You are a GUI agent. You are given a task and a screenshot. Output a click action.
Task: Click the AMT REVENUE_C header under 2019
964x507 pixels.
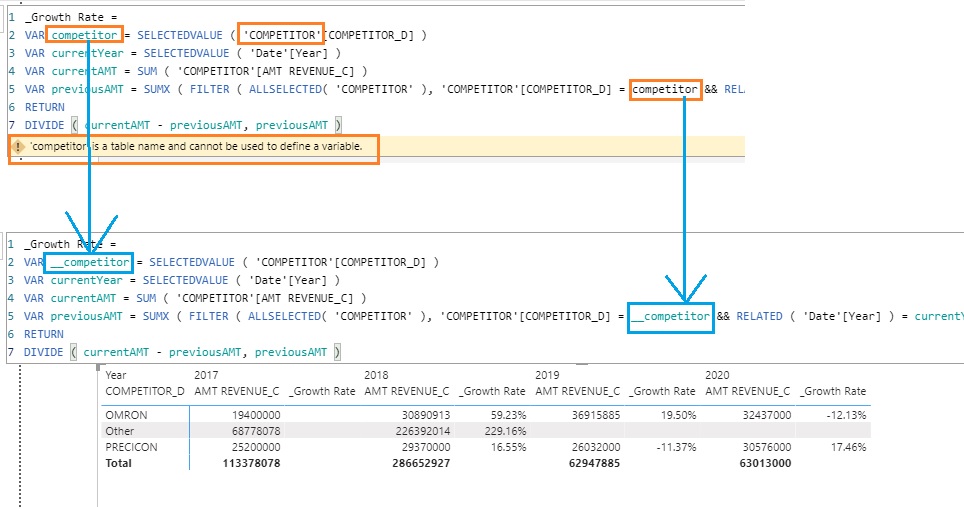tap(578, 391)
